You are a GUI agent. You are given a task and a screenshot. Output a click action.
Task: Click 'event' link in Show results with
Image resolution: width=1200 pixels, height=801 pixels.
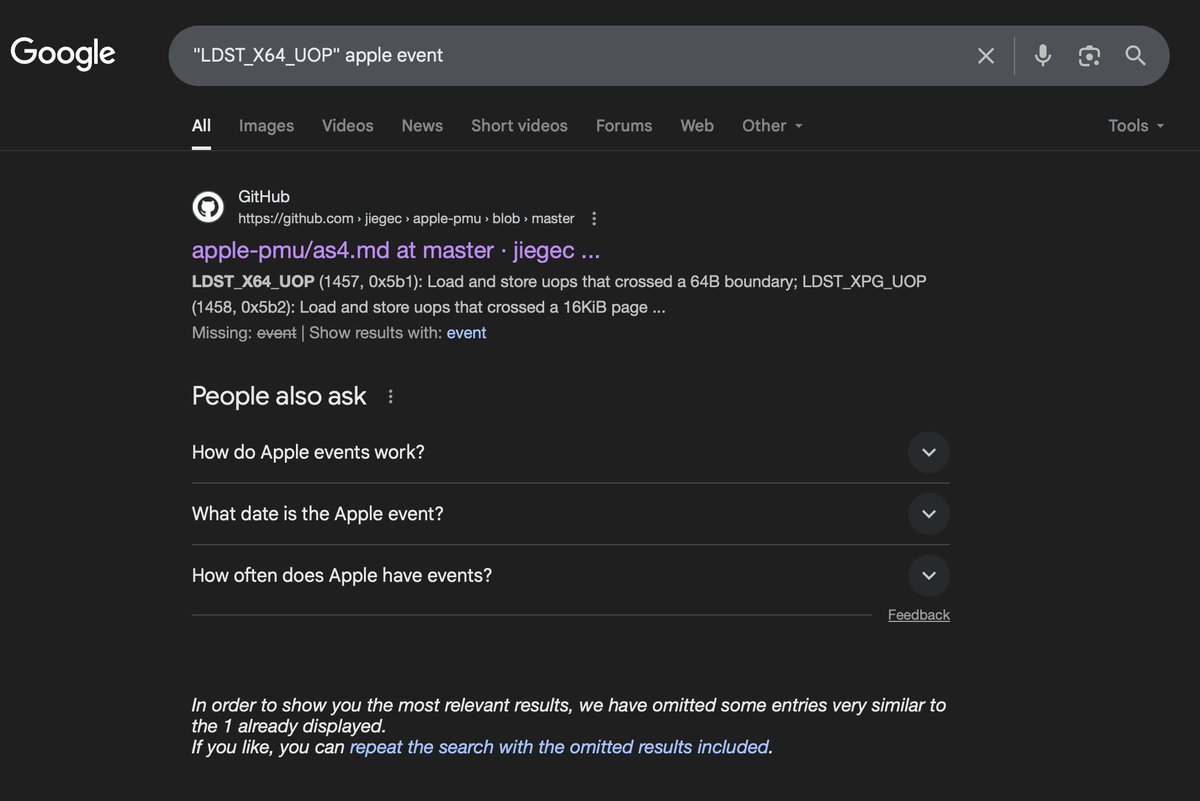coord(466,333)
